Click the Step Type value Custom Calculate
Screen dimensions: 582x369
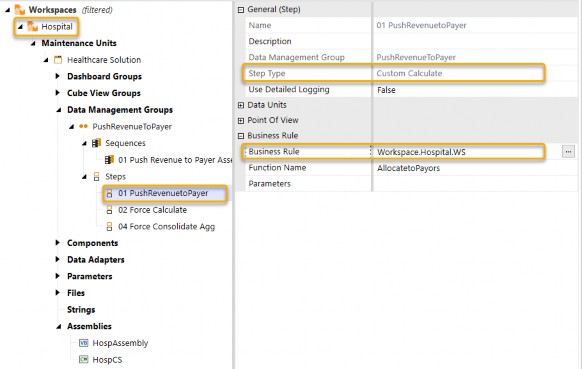click(x=409, y=73)
